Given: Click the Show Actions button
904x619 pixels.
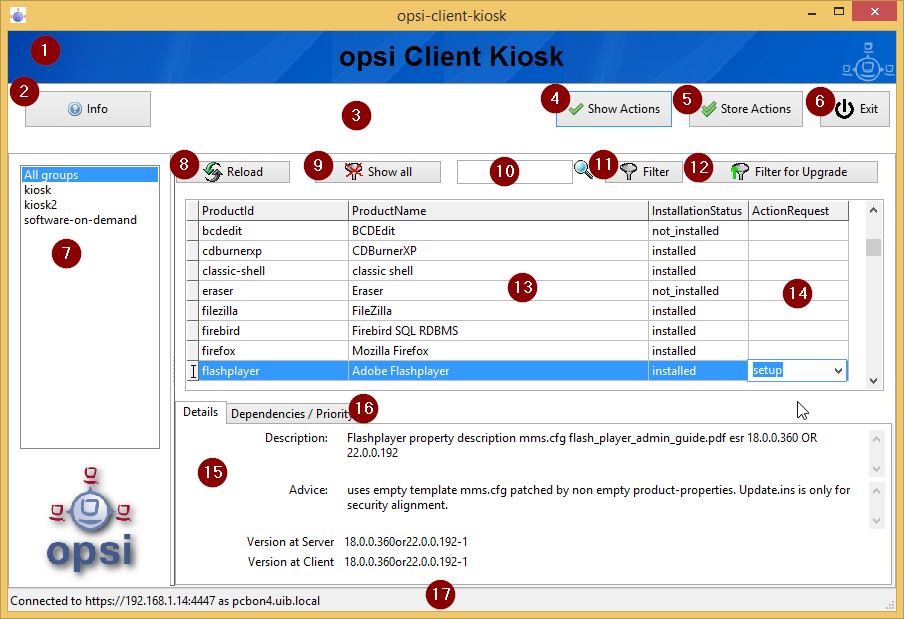Looking at the screenshot, I should click(x=613, y=109).
